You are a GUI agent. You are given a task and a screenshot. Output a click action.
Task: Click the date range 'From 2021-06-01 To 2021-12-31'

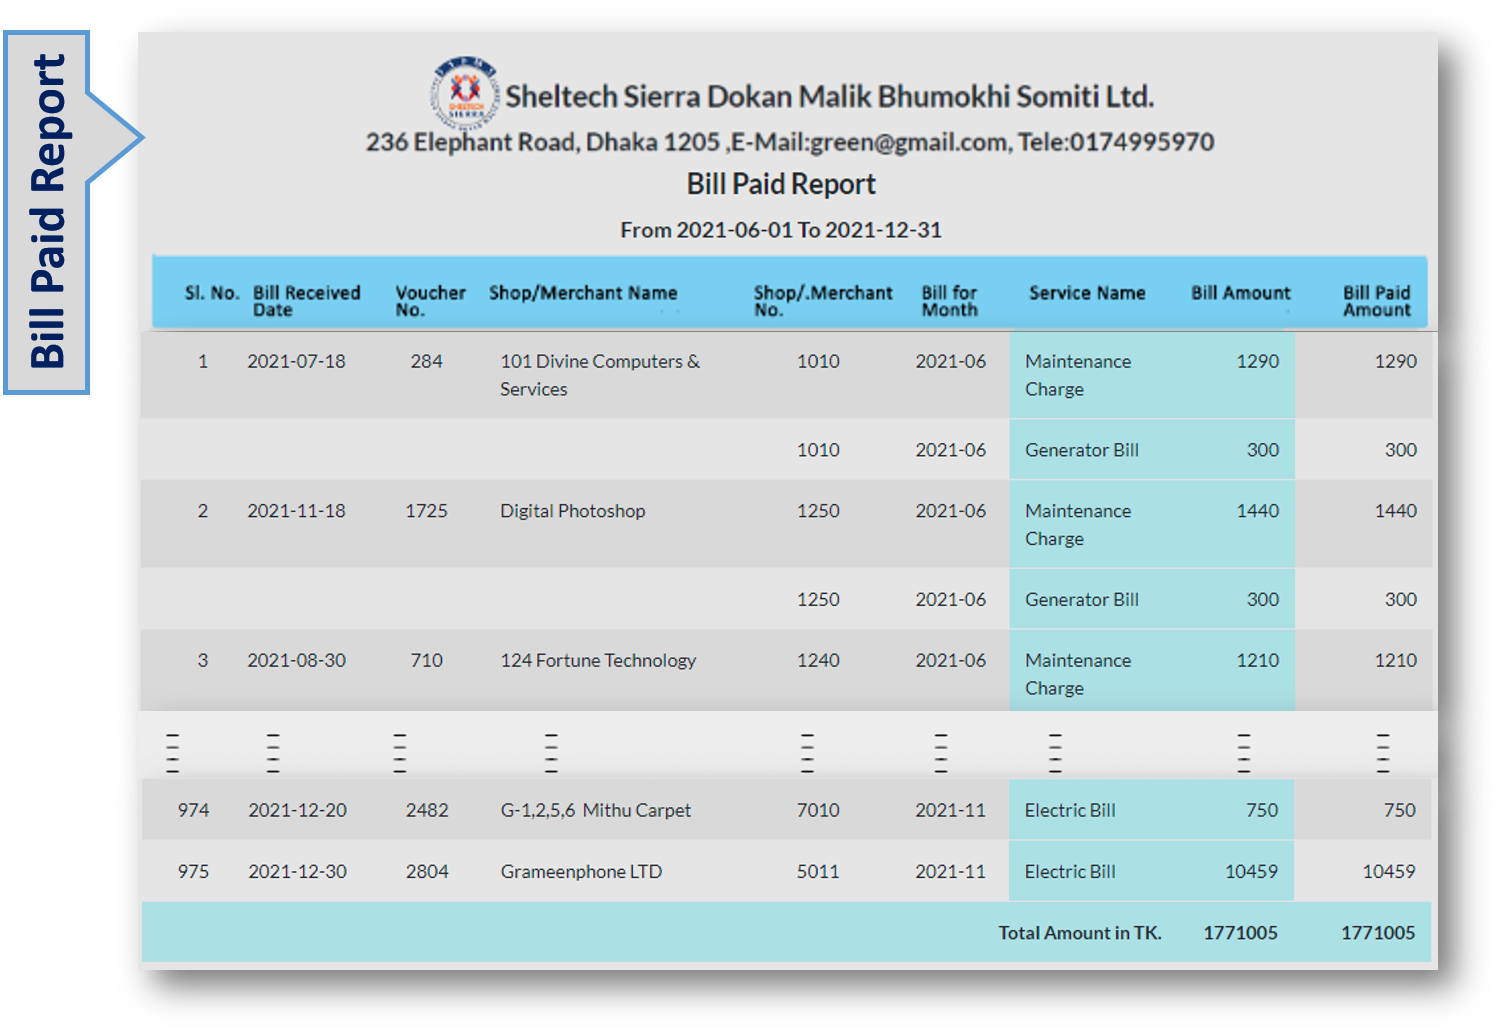click(x=781, y=230)
